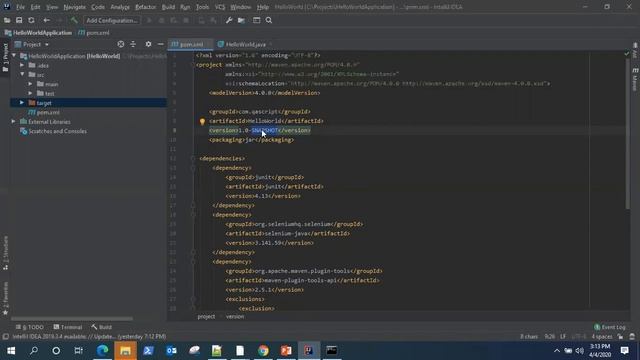Image resolution: width=640 pixels, height=360 pixels.
Task: Click the project breadcrumb below editor
Action: point(206,316)
